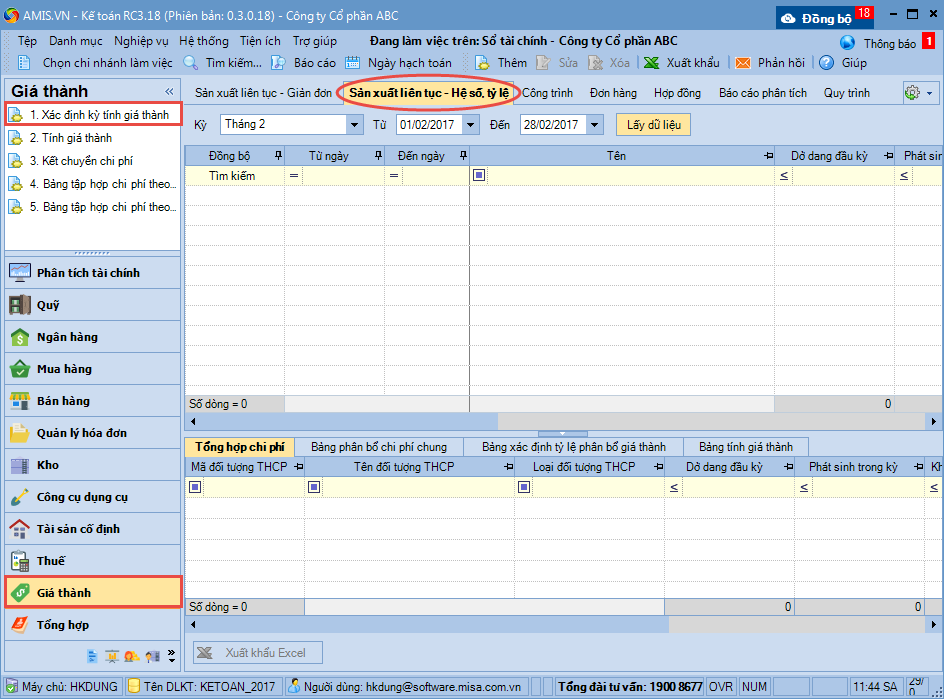Switch to Sản xuất liên tục - Giản đơn tab

point(263,93)
